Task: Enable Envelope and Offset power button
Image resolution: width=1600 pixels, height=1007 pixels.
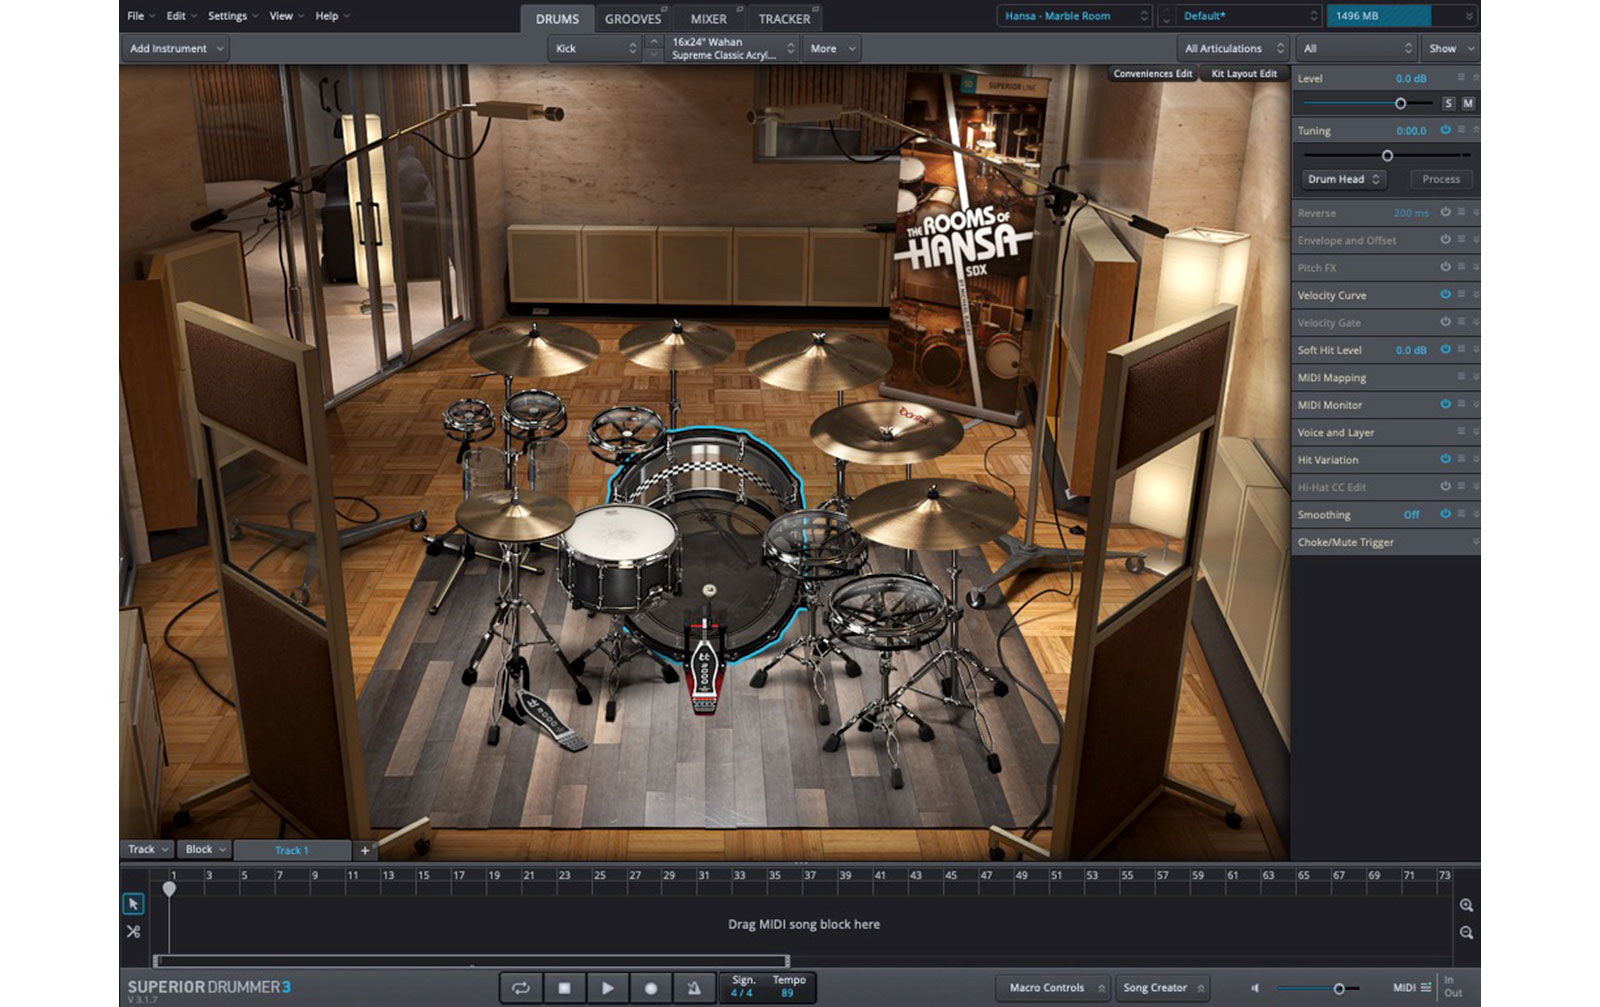Action: tap(1445, 240)
